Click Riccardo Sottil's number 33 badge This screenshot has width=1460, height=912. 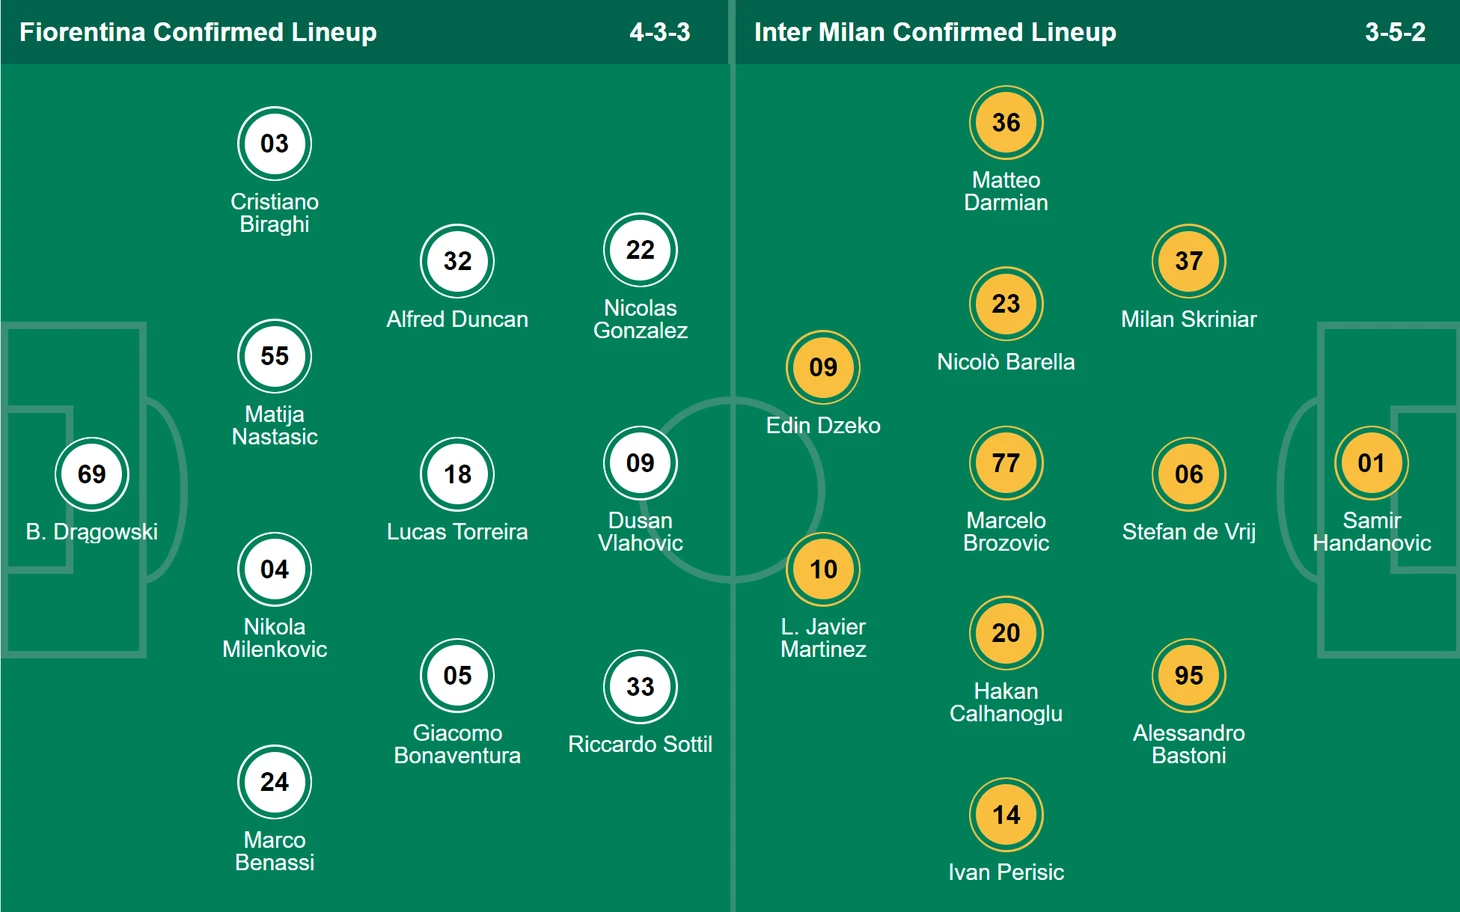[x=640, y=687]
